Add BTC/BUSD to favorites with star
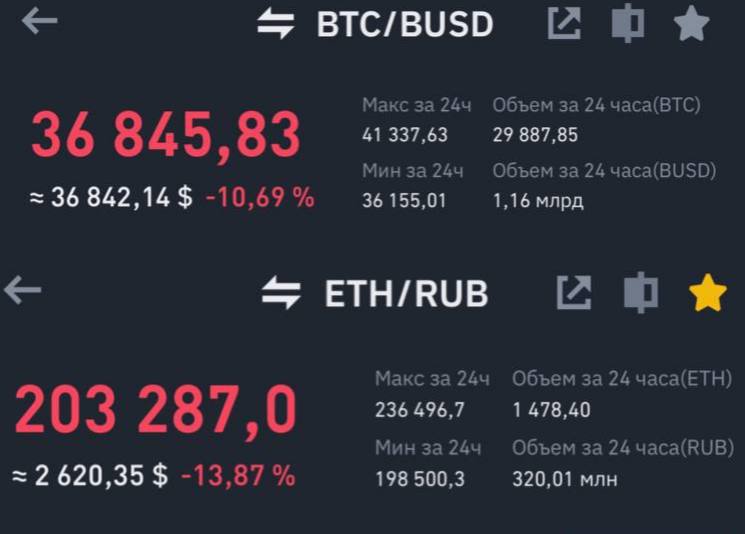 point(691,23)
